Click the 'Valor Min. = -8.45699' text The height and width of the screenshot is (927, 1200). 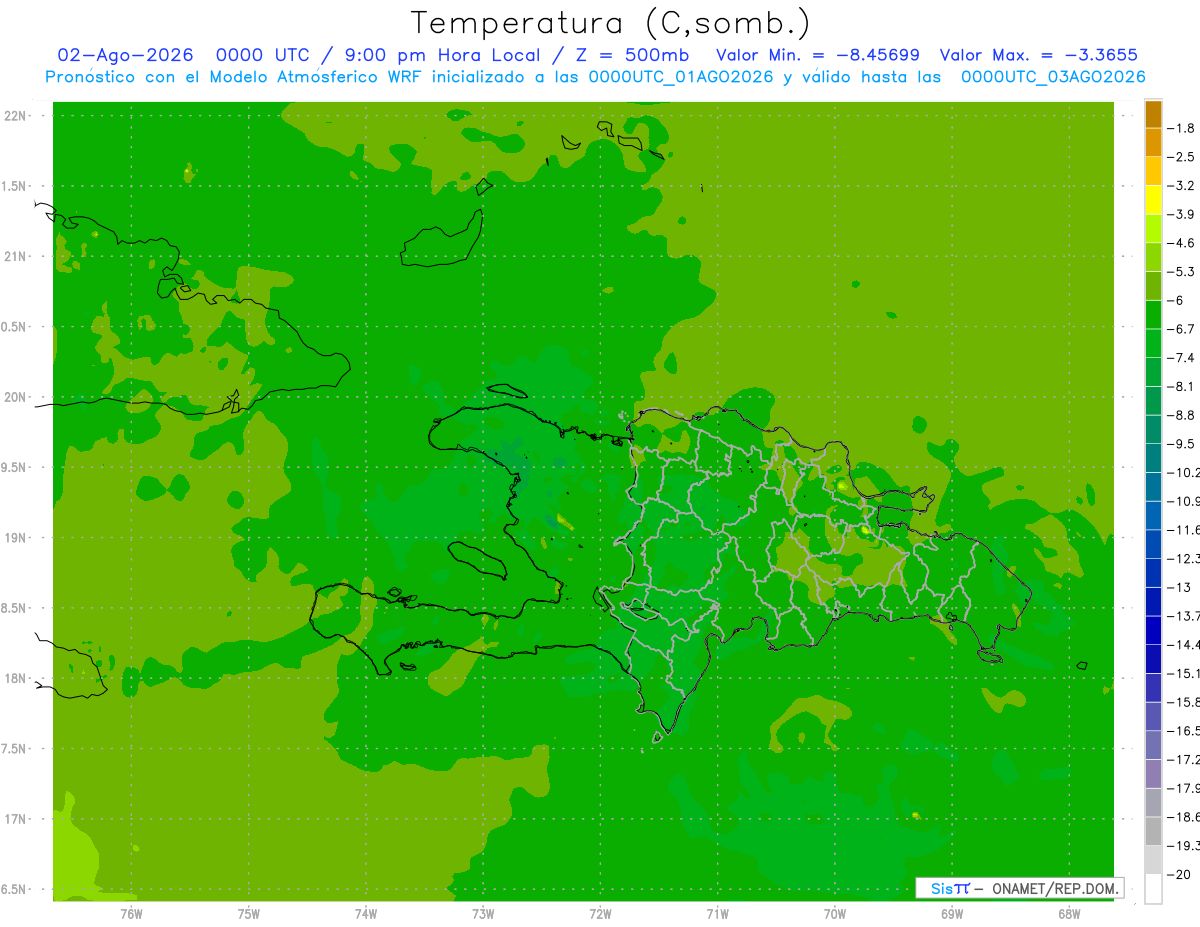coord(819,55)
